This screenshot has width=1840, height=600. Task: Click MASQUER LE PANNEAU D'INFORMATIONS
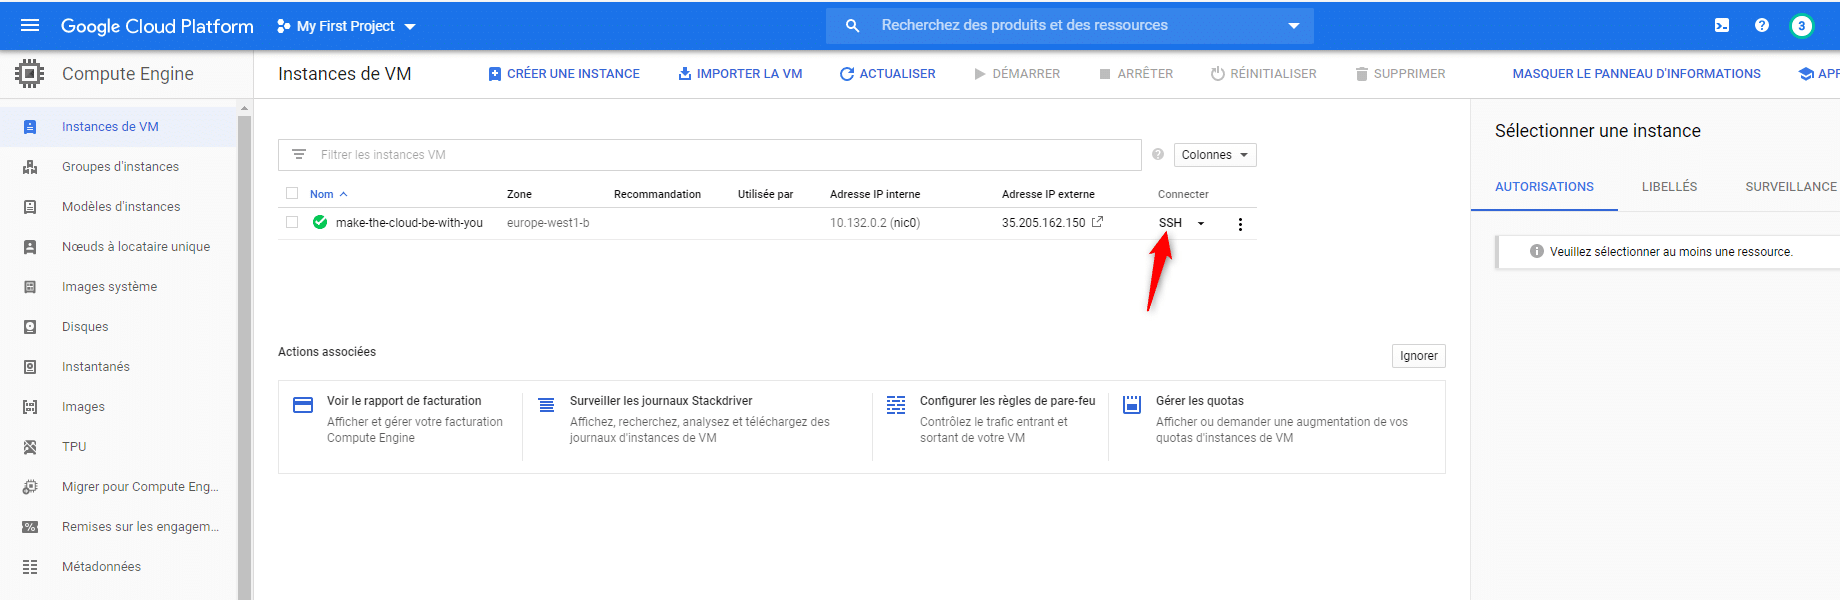(x=1636, y=74)
